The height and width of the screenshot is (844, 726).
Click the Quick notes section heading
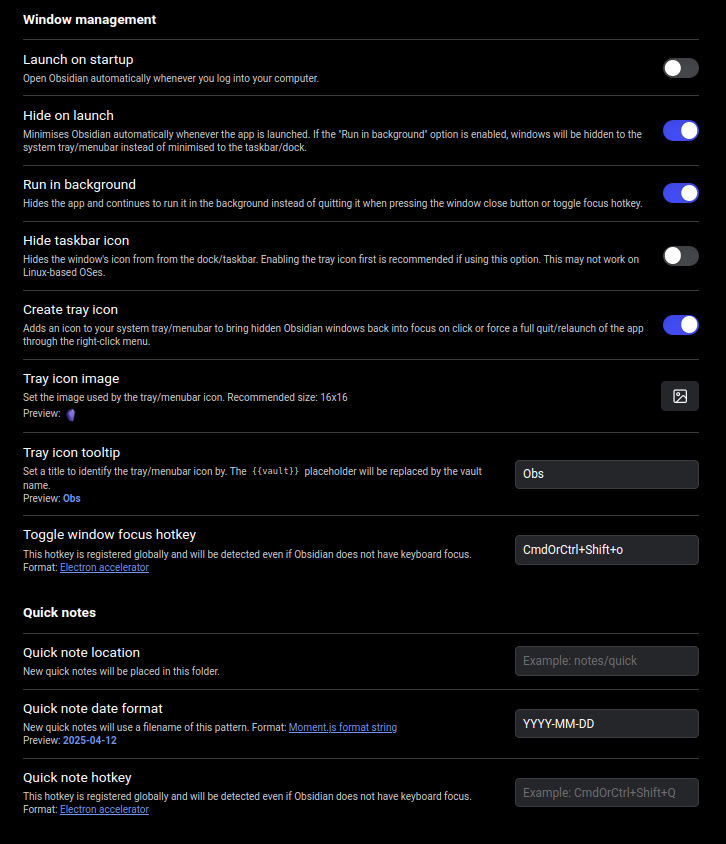(x=59, y=613)
